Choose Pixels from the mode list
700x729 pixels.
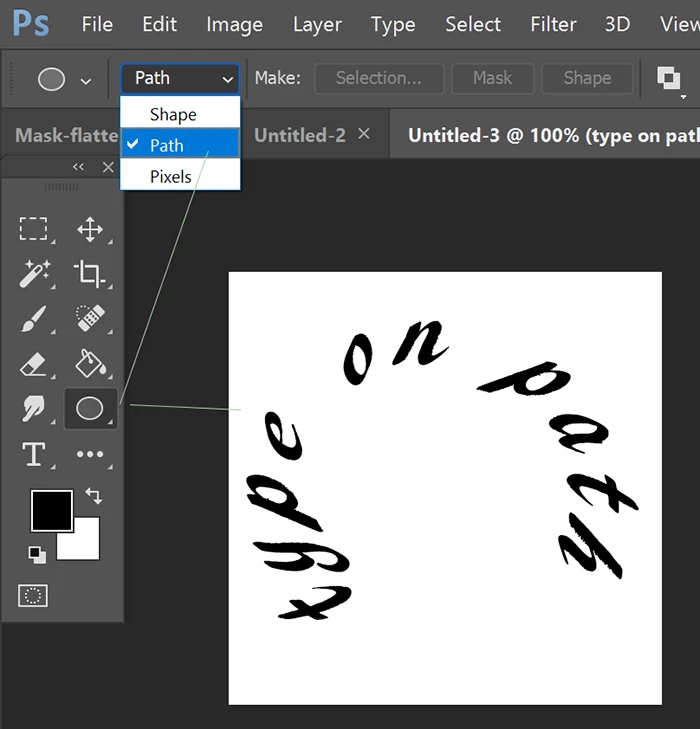click(180, 176)
